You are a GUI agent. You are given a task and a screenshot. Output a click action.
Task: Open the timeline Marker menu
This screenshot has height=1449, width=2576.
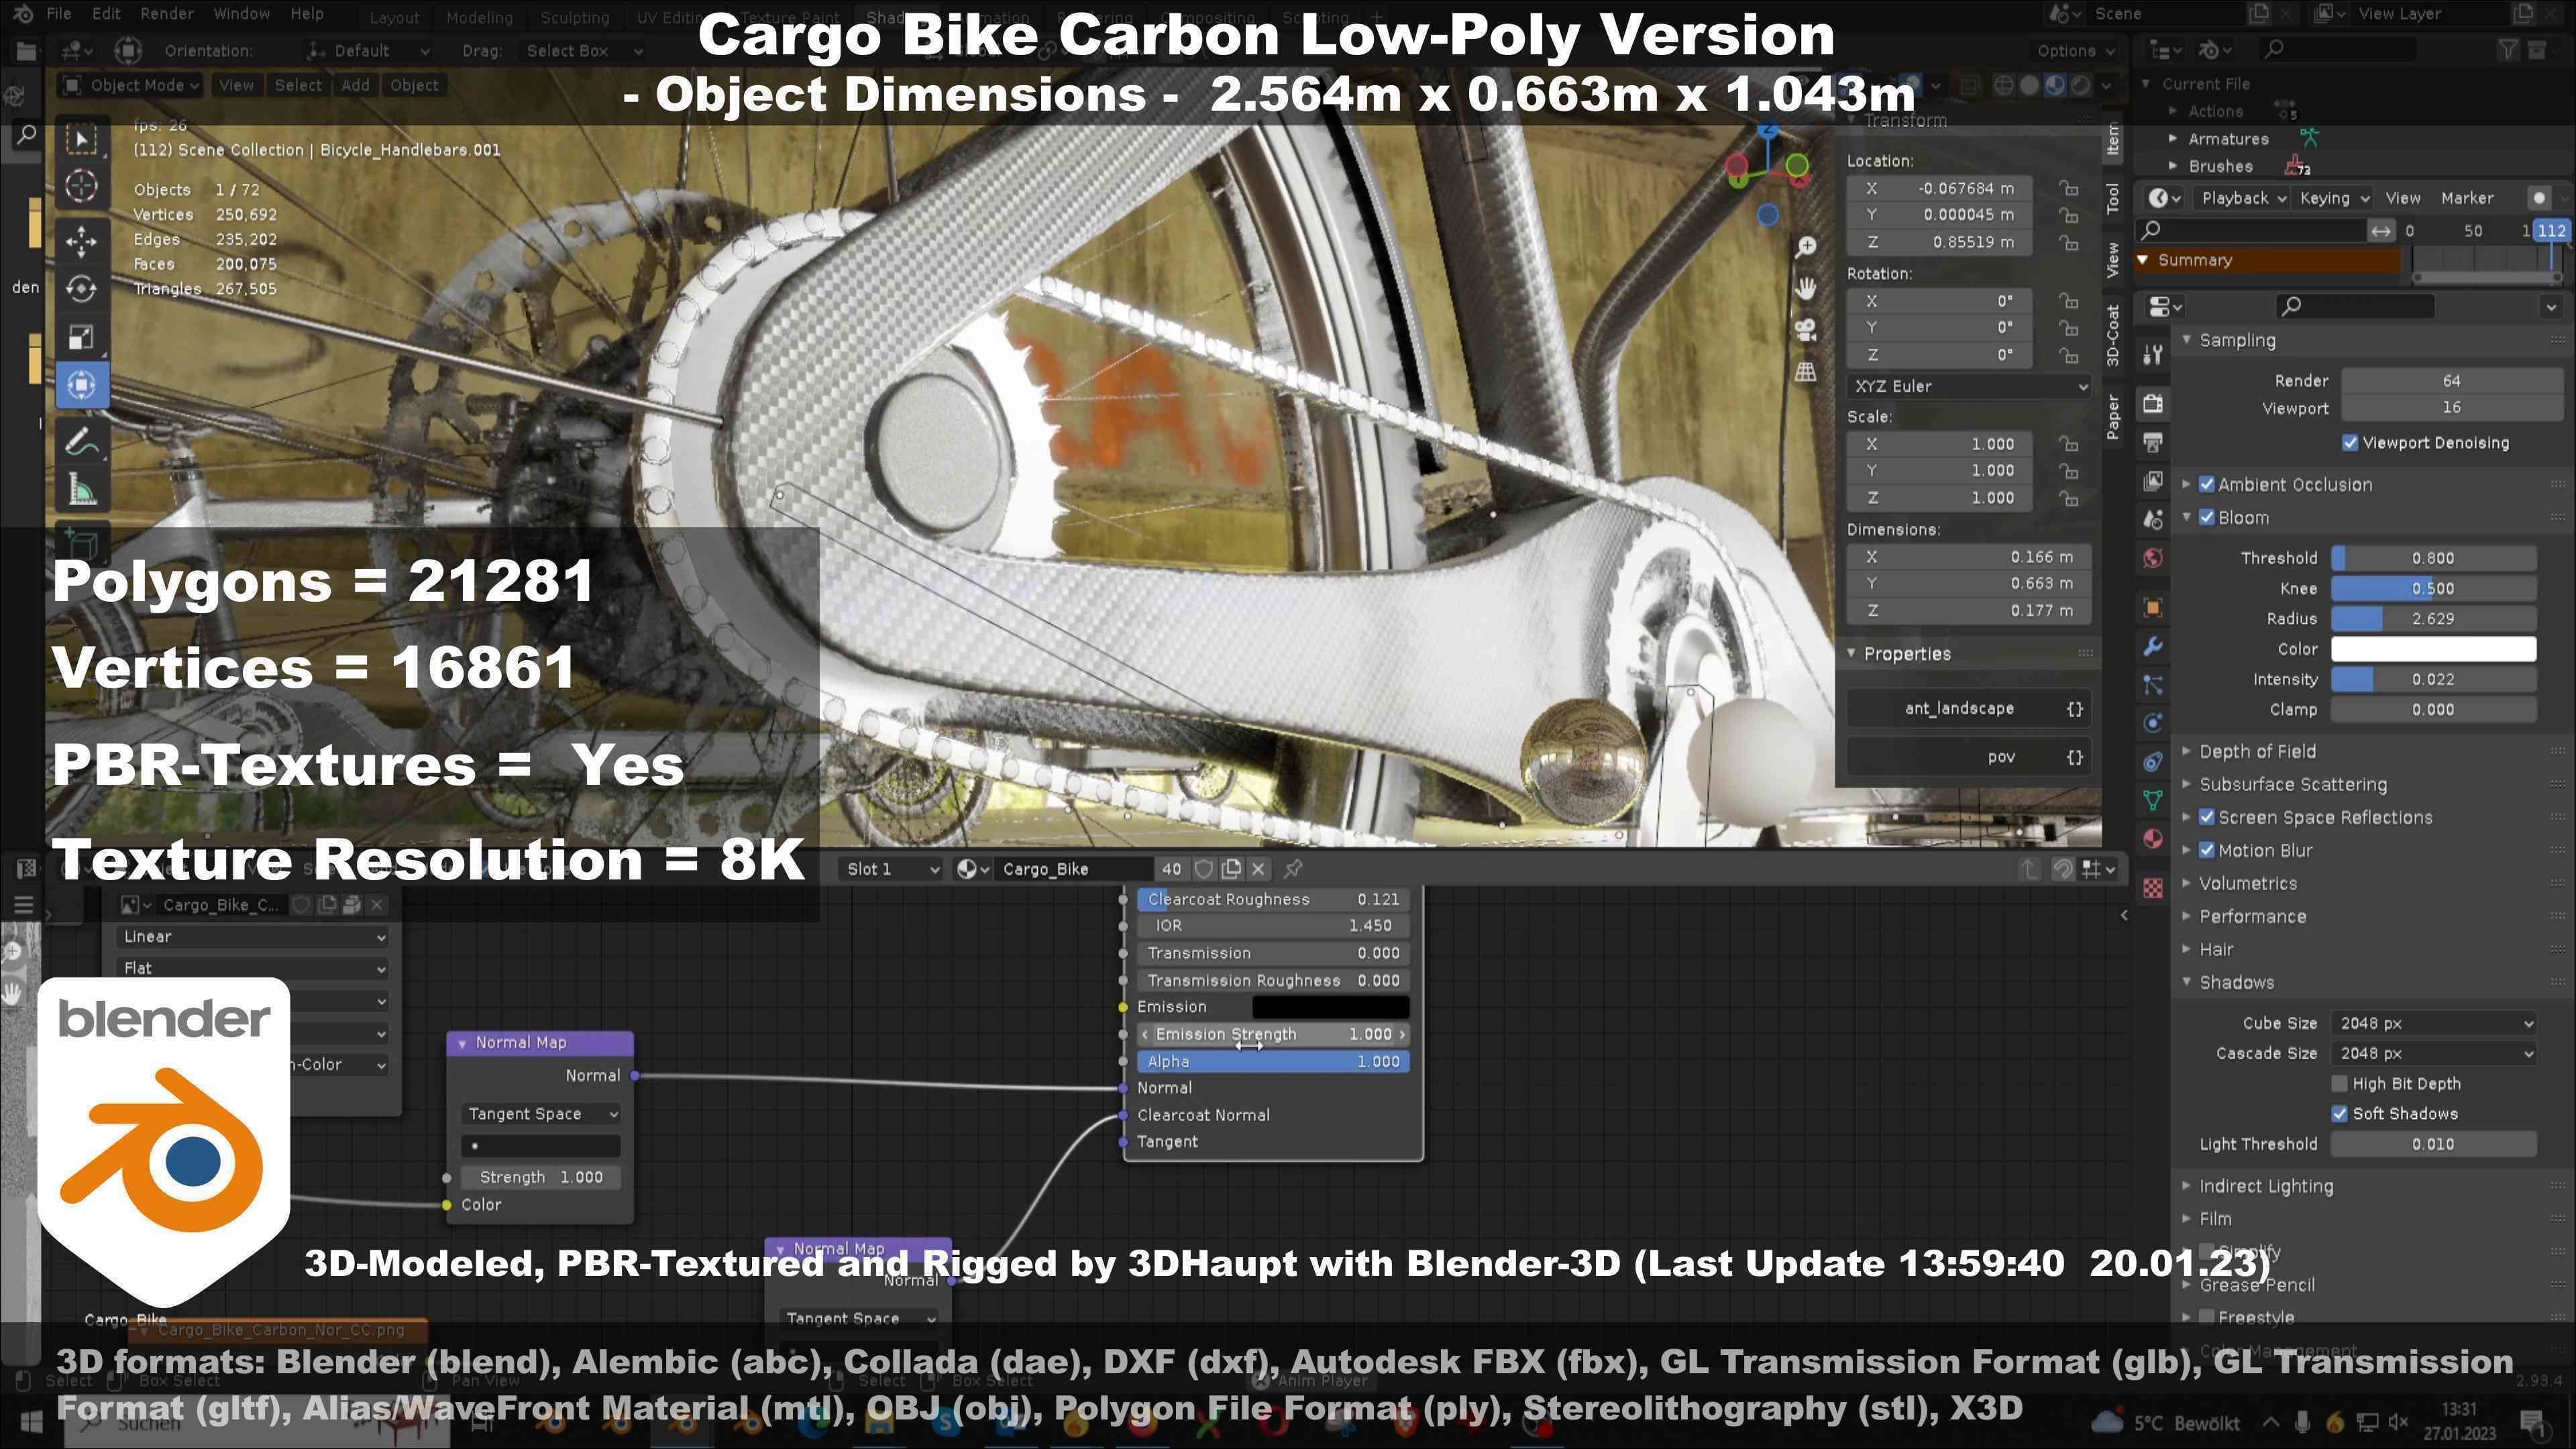2467,198
